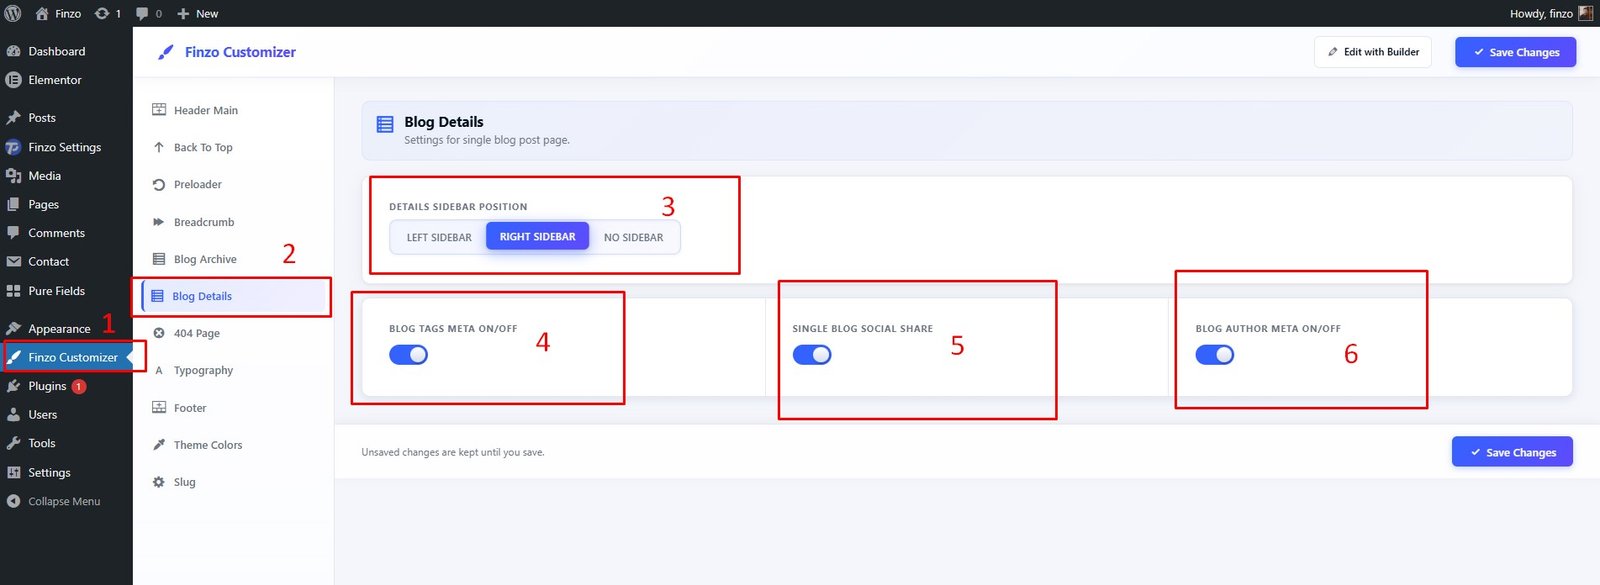Click the Header Main layout icon
Viewport: 1600px width, 585px height.
coord(159,110)
